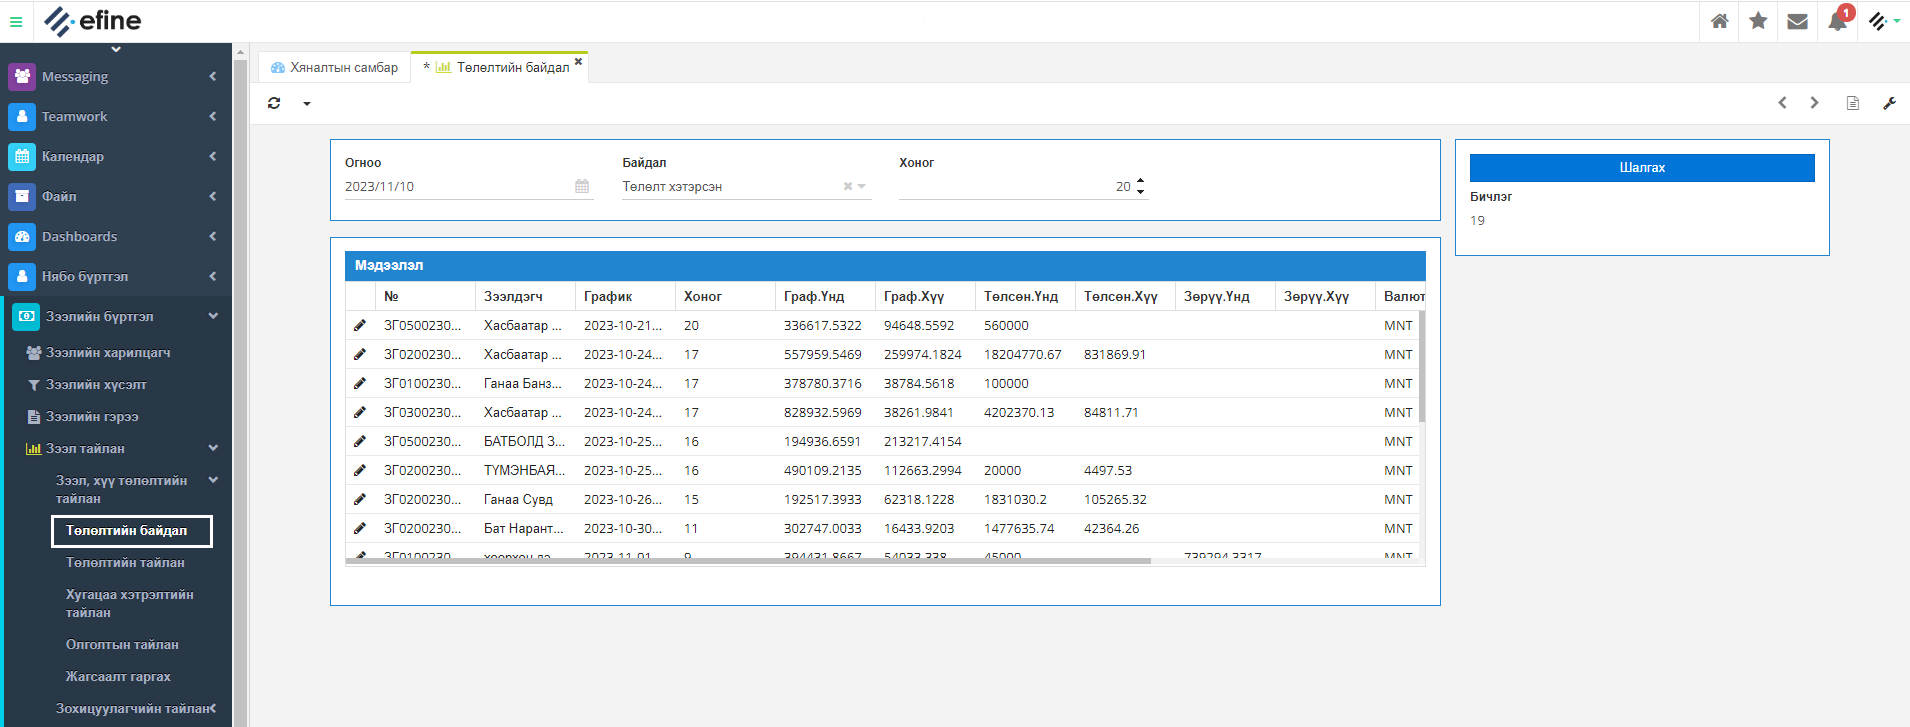Edit the Ганаа Банз... row pencil icon

360,383
